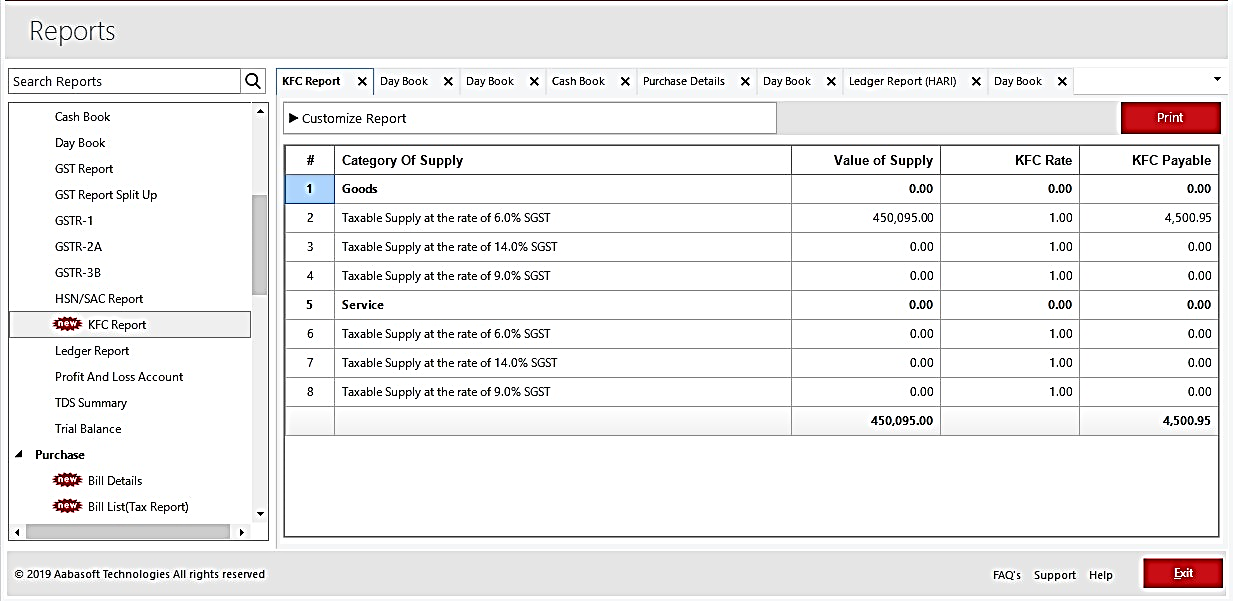Click the new badge beside Bill Details
The image size is (1233, 601).
pyautogui.click(x=67, y=480)
